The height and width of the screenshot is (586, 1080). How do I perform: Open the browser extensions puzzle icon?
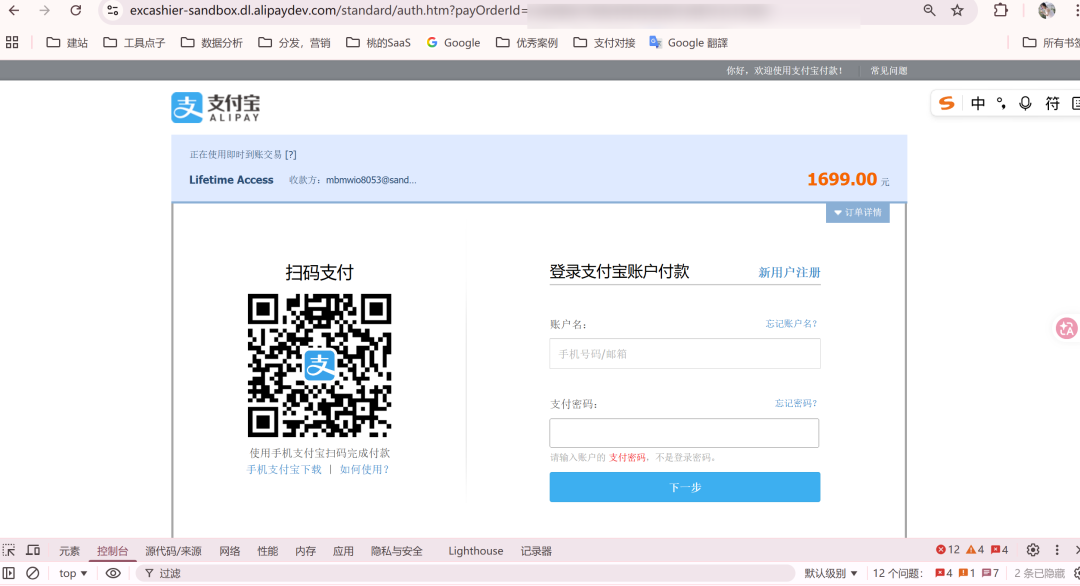pos(999,11)
